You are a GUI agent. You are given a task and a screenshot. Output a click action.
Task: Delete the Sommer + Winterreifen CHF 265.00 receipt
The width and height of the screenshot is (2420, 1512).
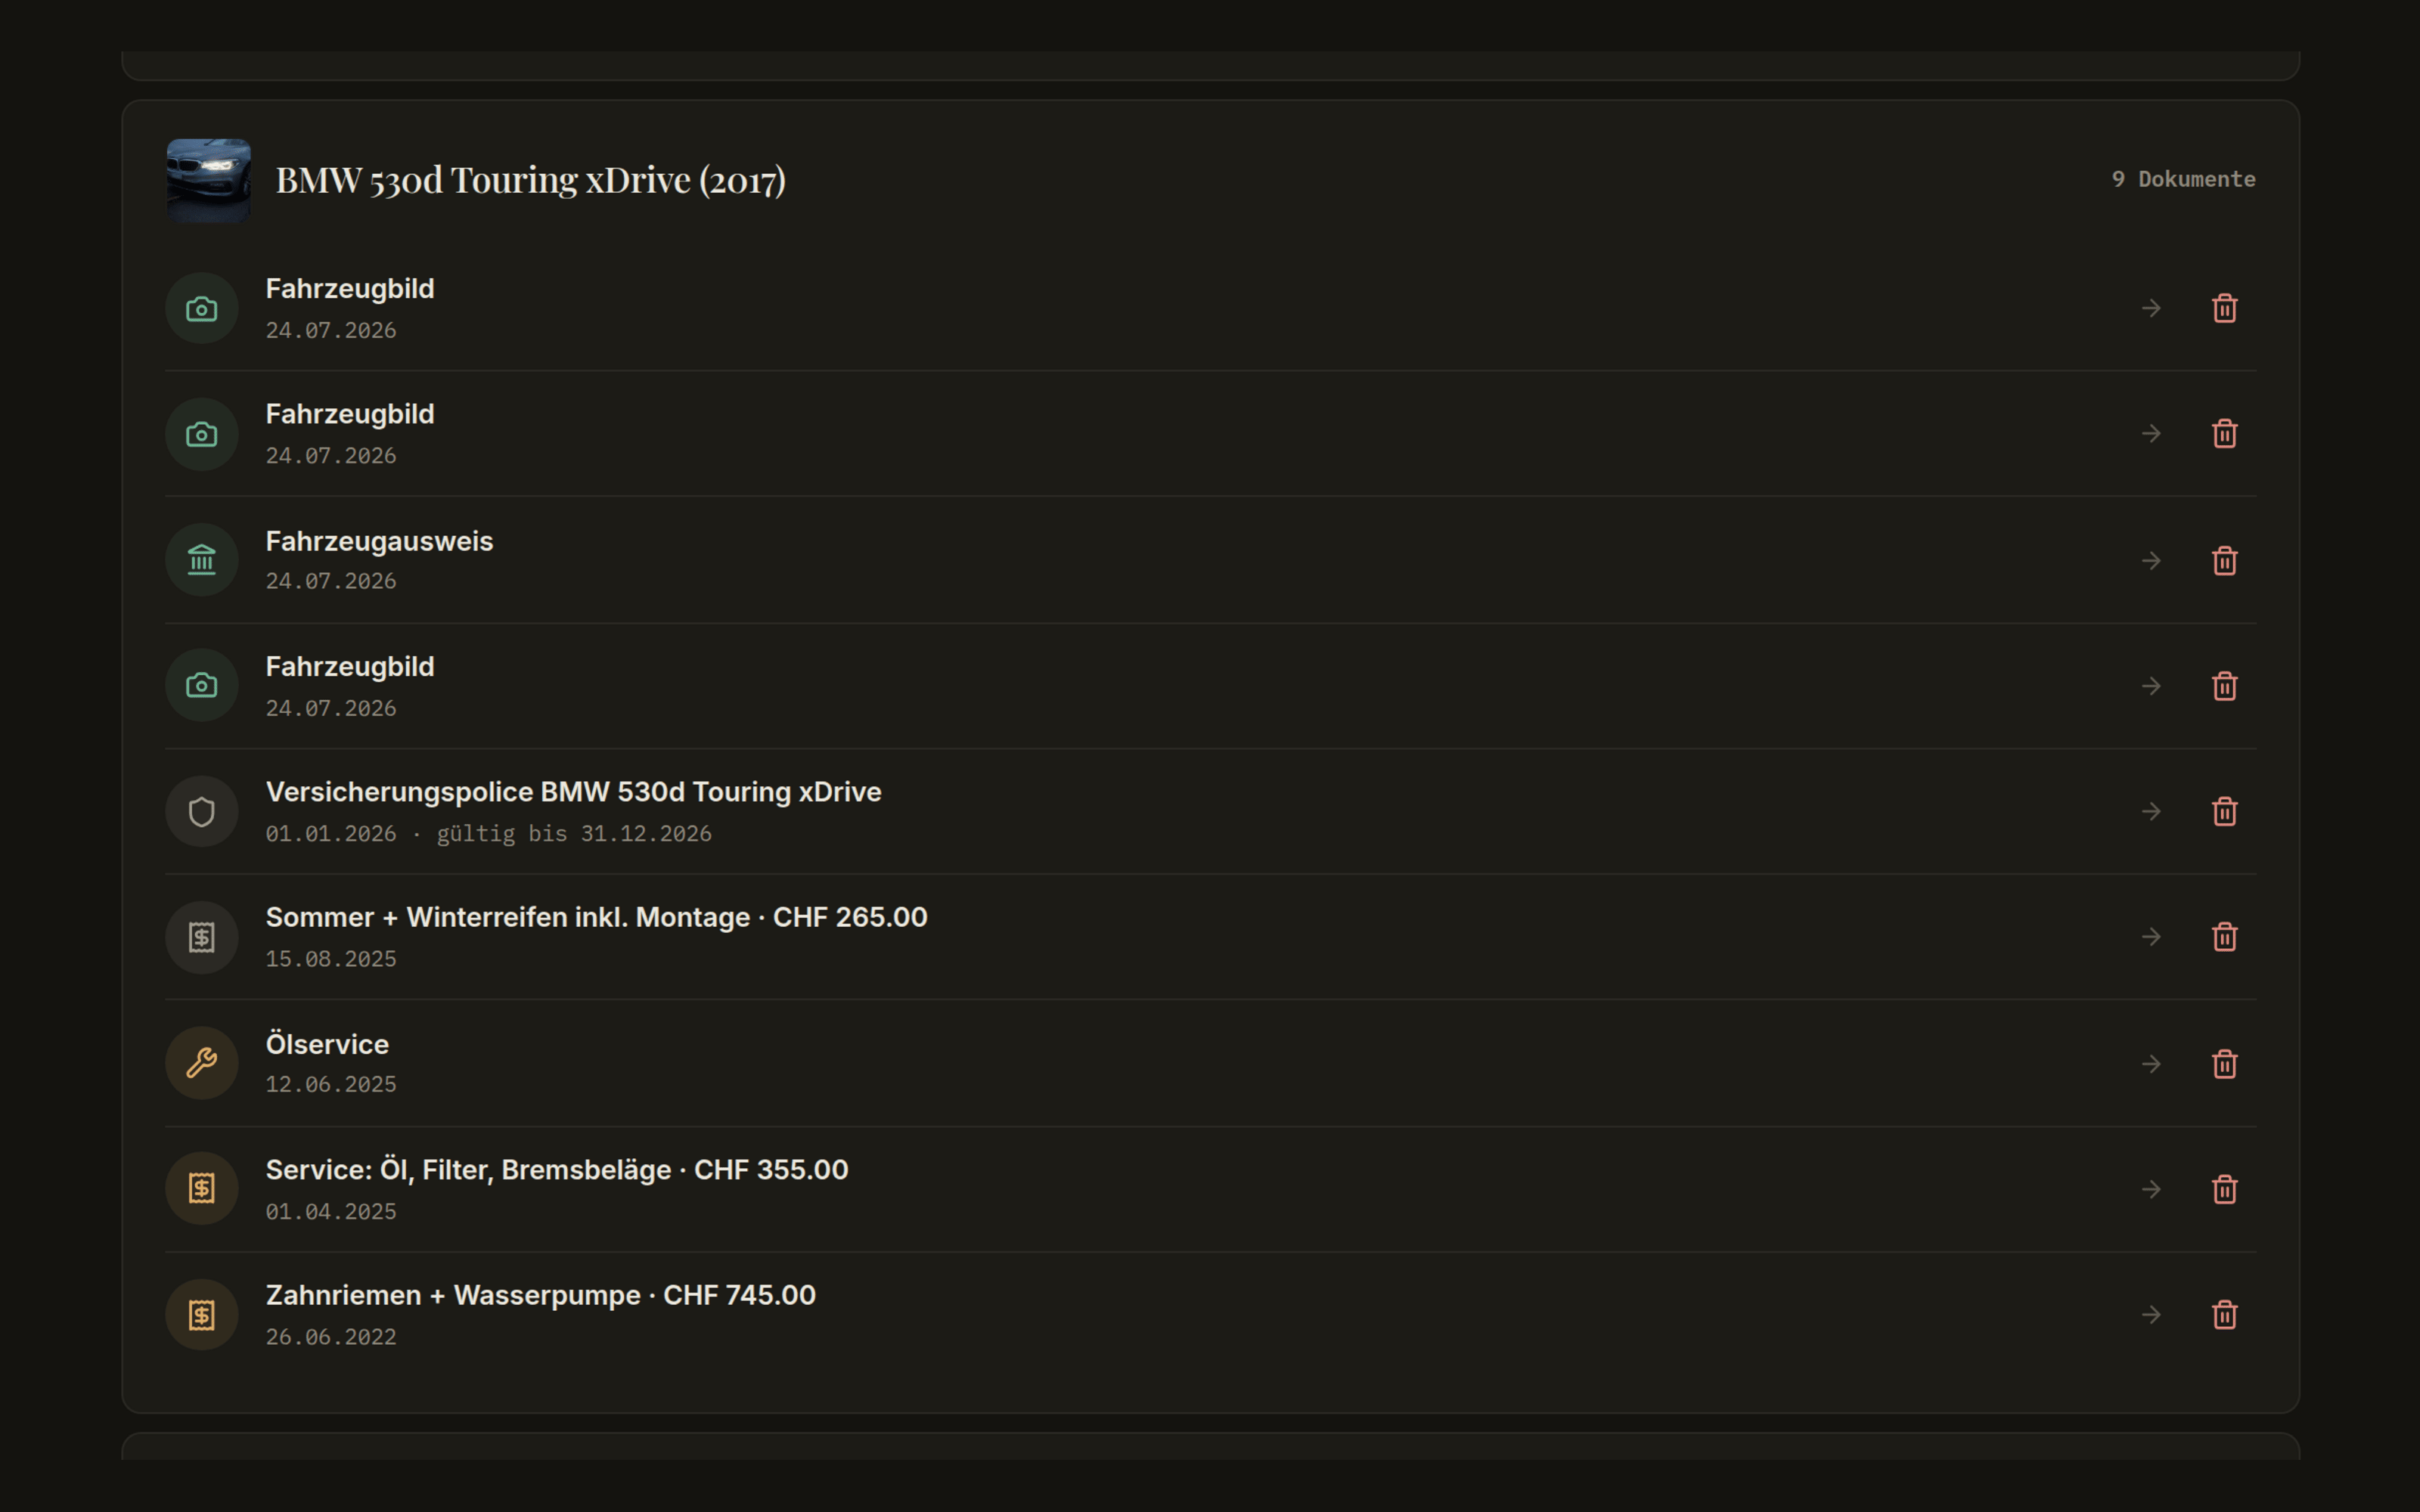pos(2224,937)
